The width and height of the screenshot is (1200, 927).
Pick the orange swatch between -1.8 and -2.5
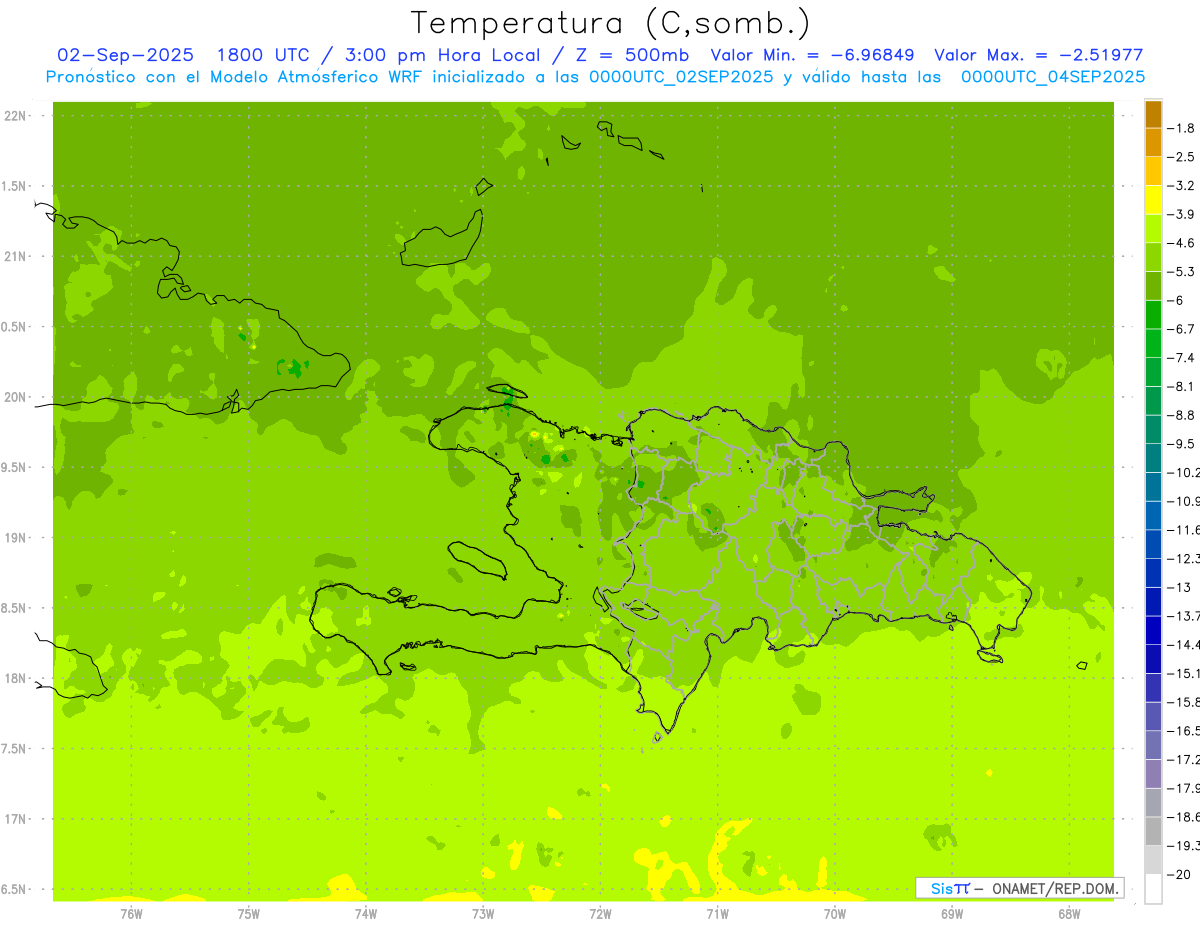pos(1153,143)
